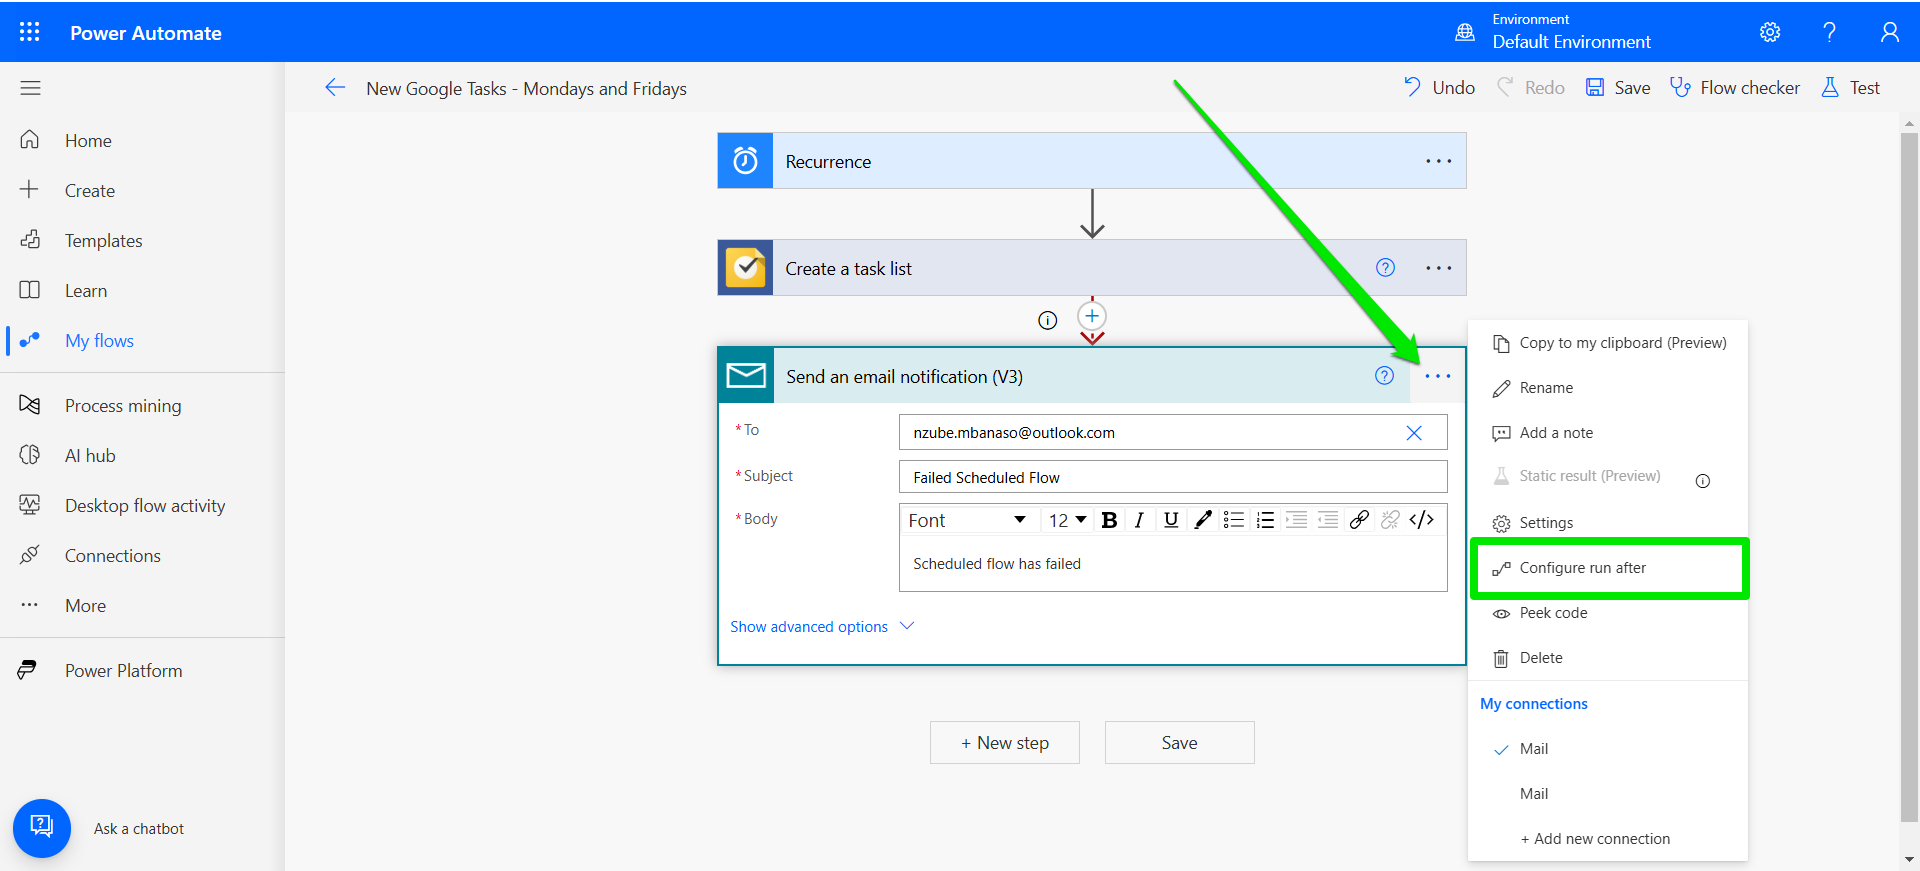Click Undo in the command bar
This screenshot has width=1920, height=871.
pos(1439,88)
